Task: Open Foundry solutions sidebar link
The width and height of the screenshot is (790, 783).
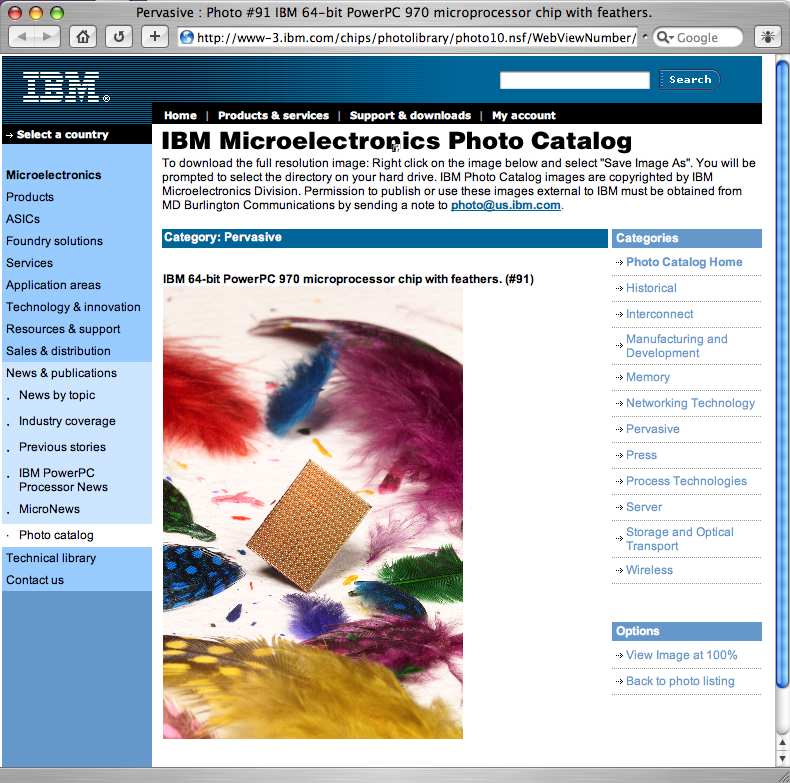Action: coord(54,241)
